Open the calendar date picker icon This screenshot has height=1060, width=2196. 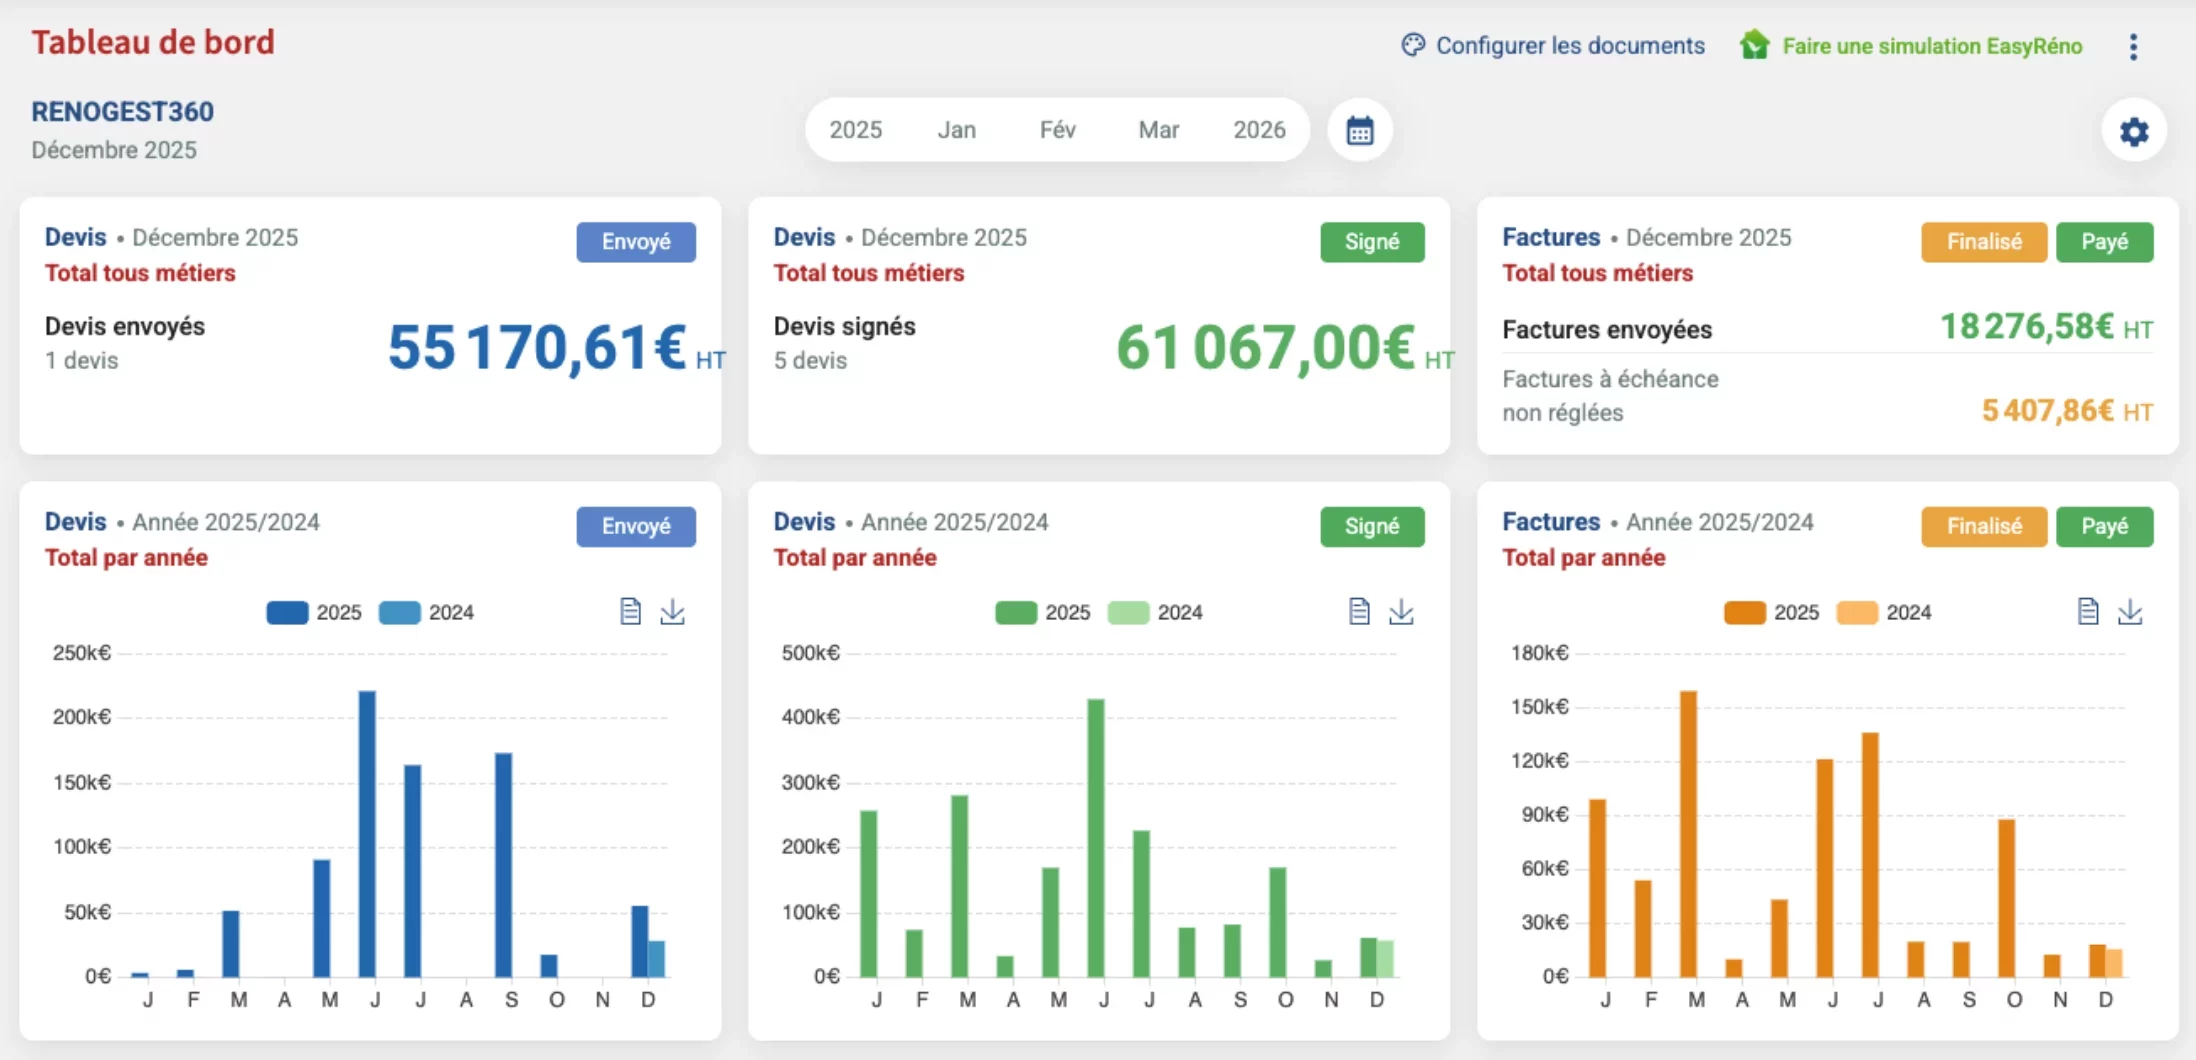point(1359,130)
